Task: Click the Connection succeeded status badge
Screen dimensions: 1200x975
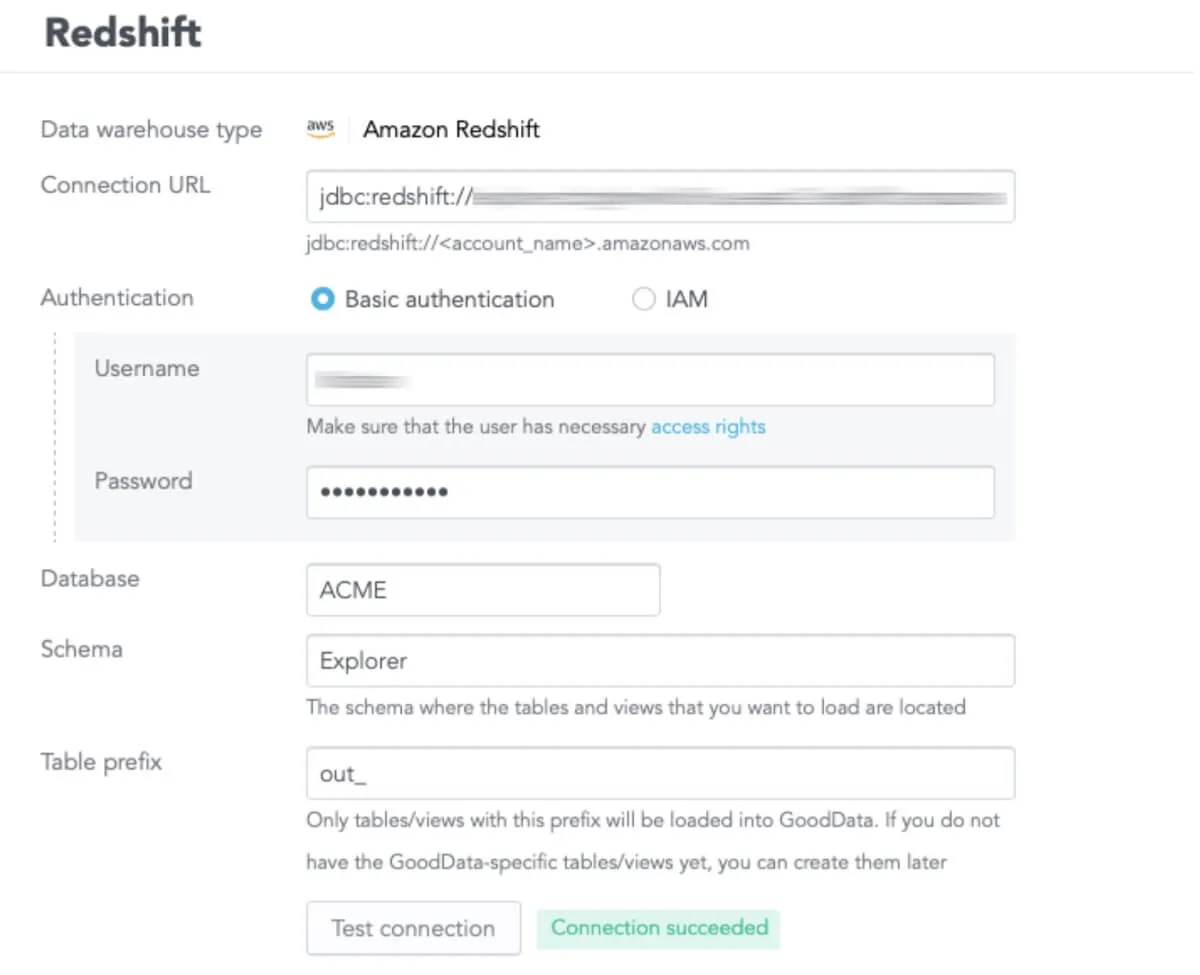Action: 659,928
